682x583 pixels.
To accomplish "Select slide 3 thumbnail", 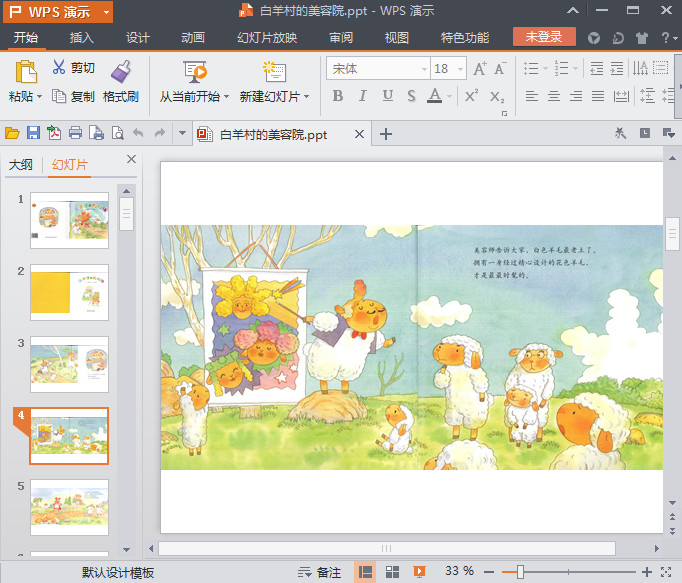I will coord(69,364).
